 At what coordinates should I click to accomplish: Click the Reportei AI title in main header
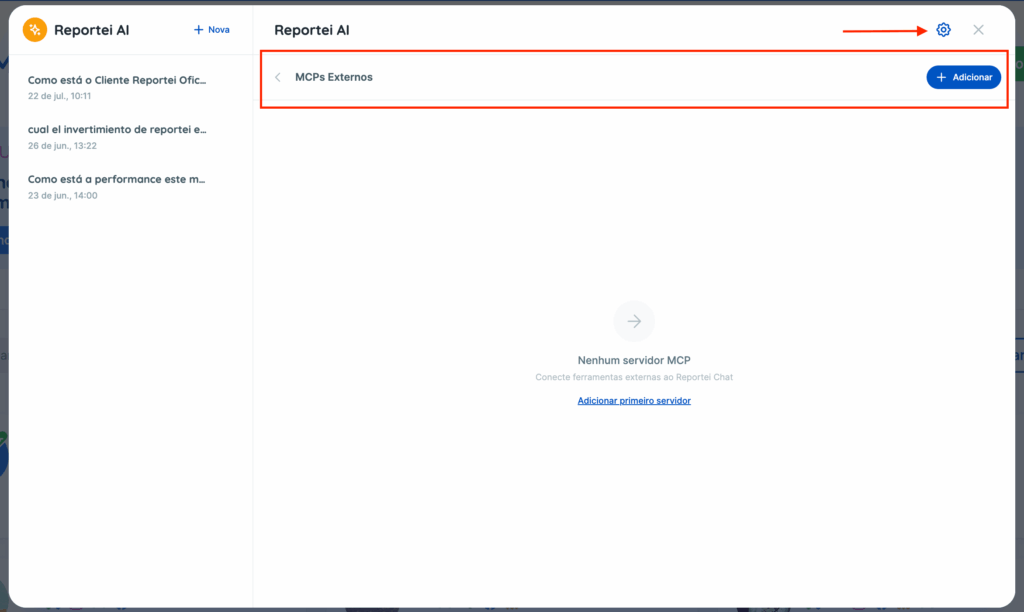coord(312,30)
